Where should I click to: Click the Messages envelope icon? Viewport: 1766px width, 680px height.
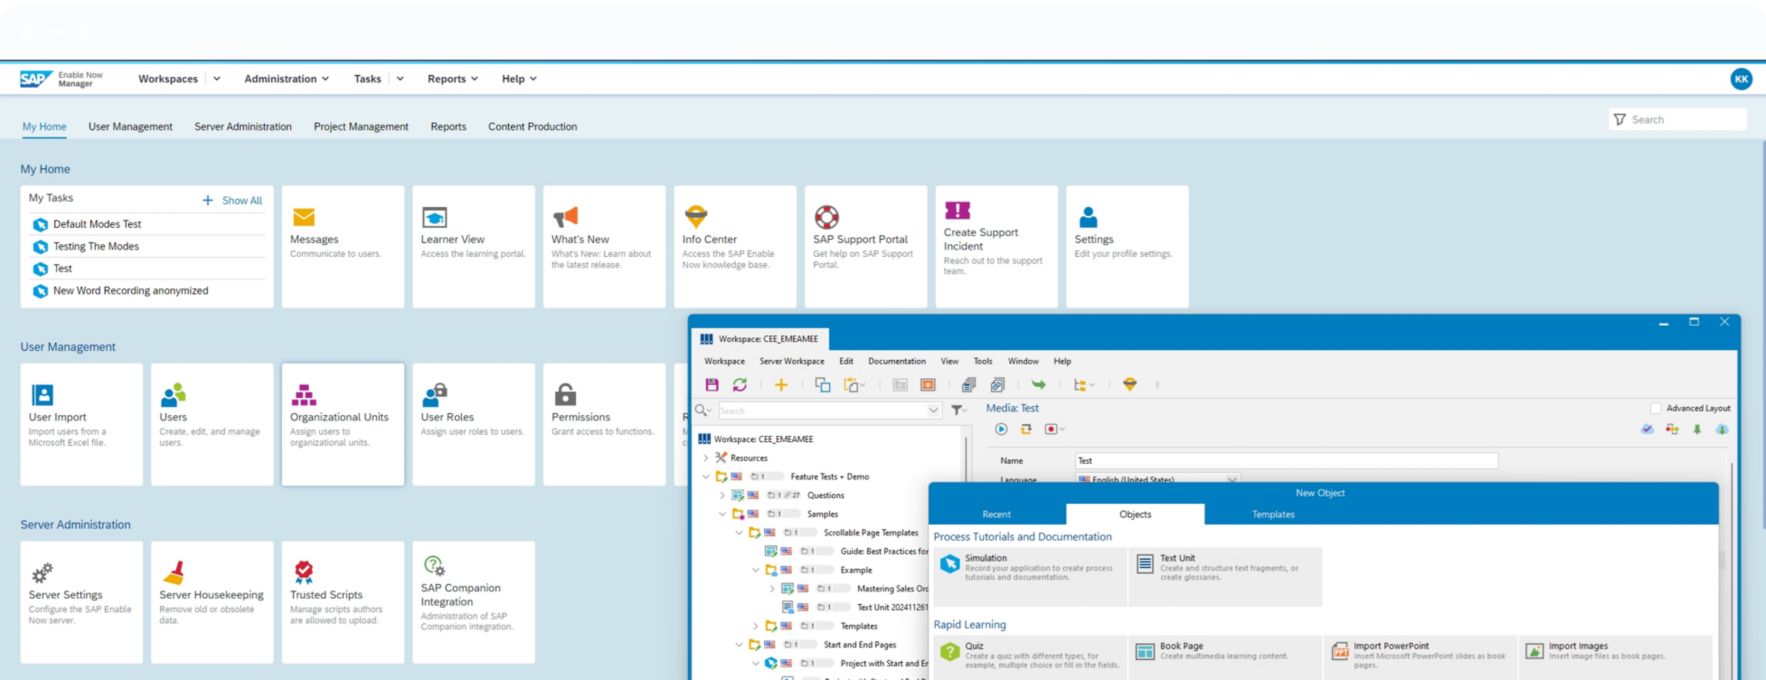point(304,217)
